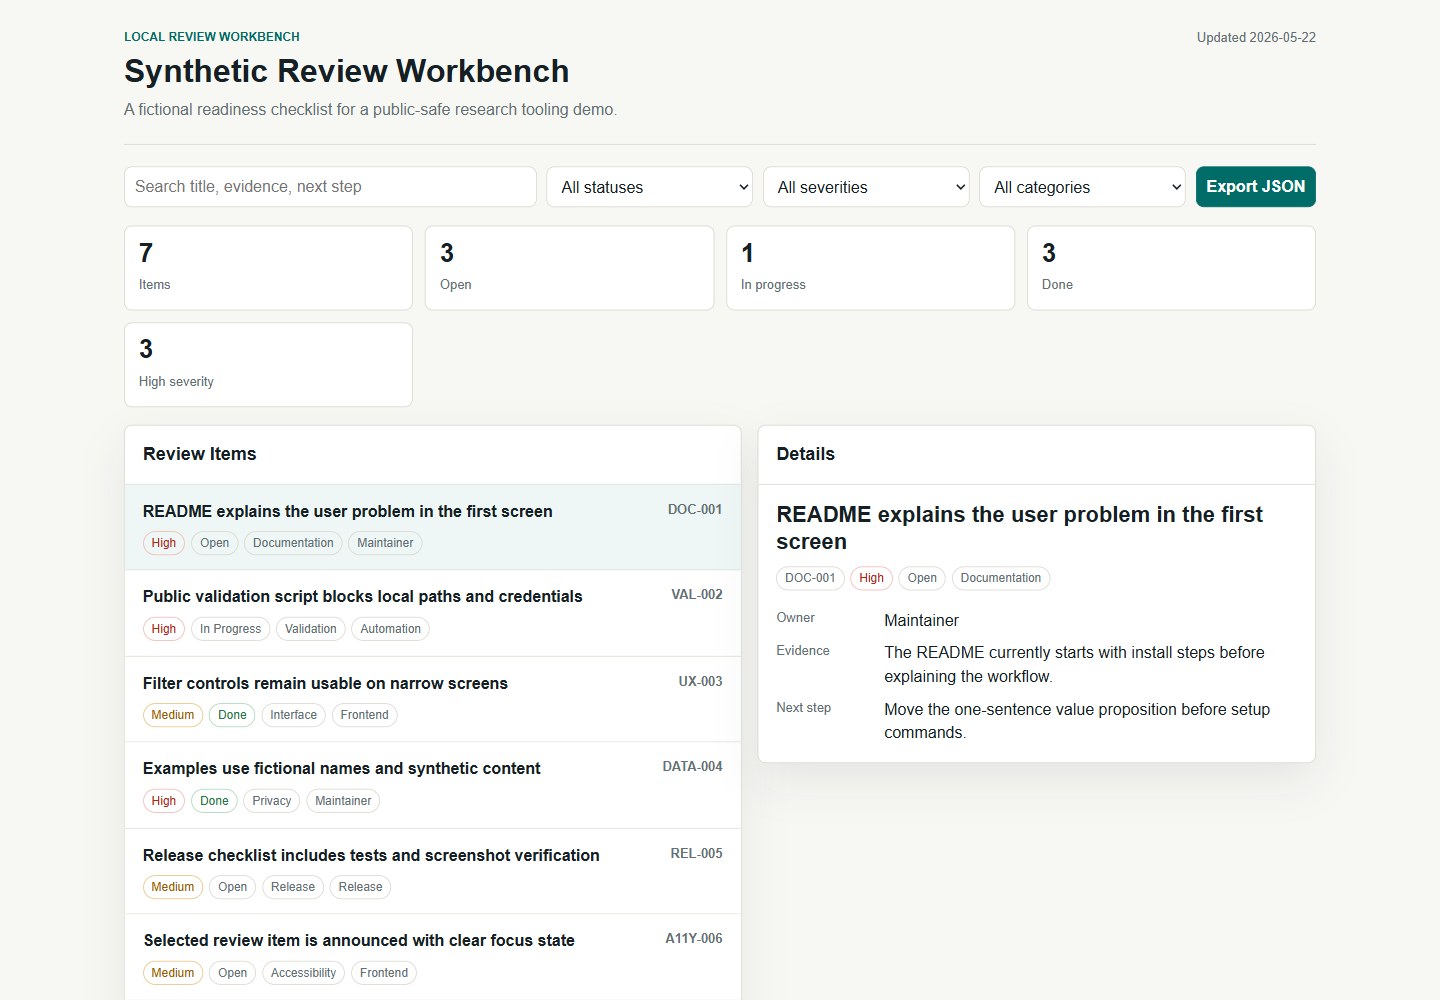Open the All categories dropdown

point(1082,187)
